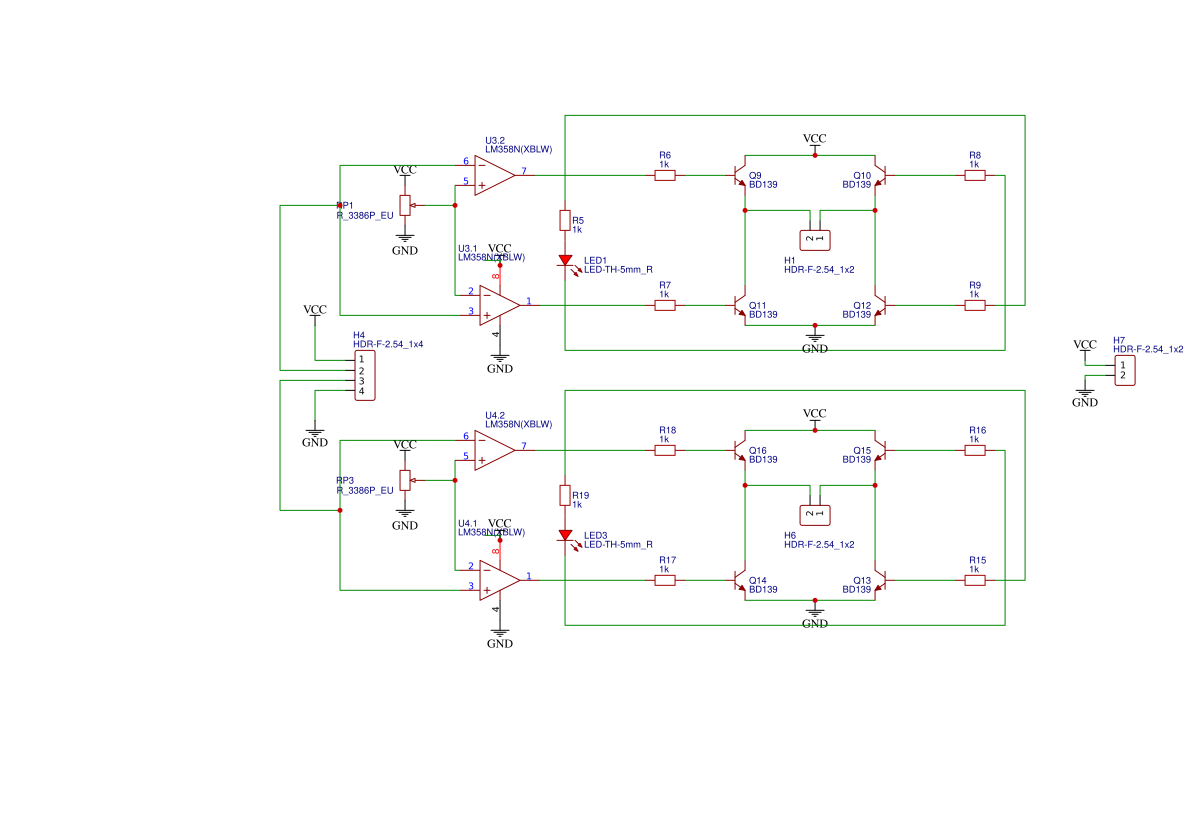
Task: Click GND symbol beneath potentiometer RP3
Action: pos(405,520)
